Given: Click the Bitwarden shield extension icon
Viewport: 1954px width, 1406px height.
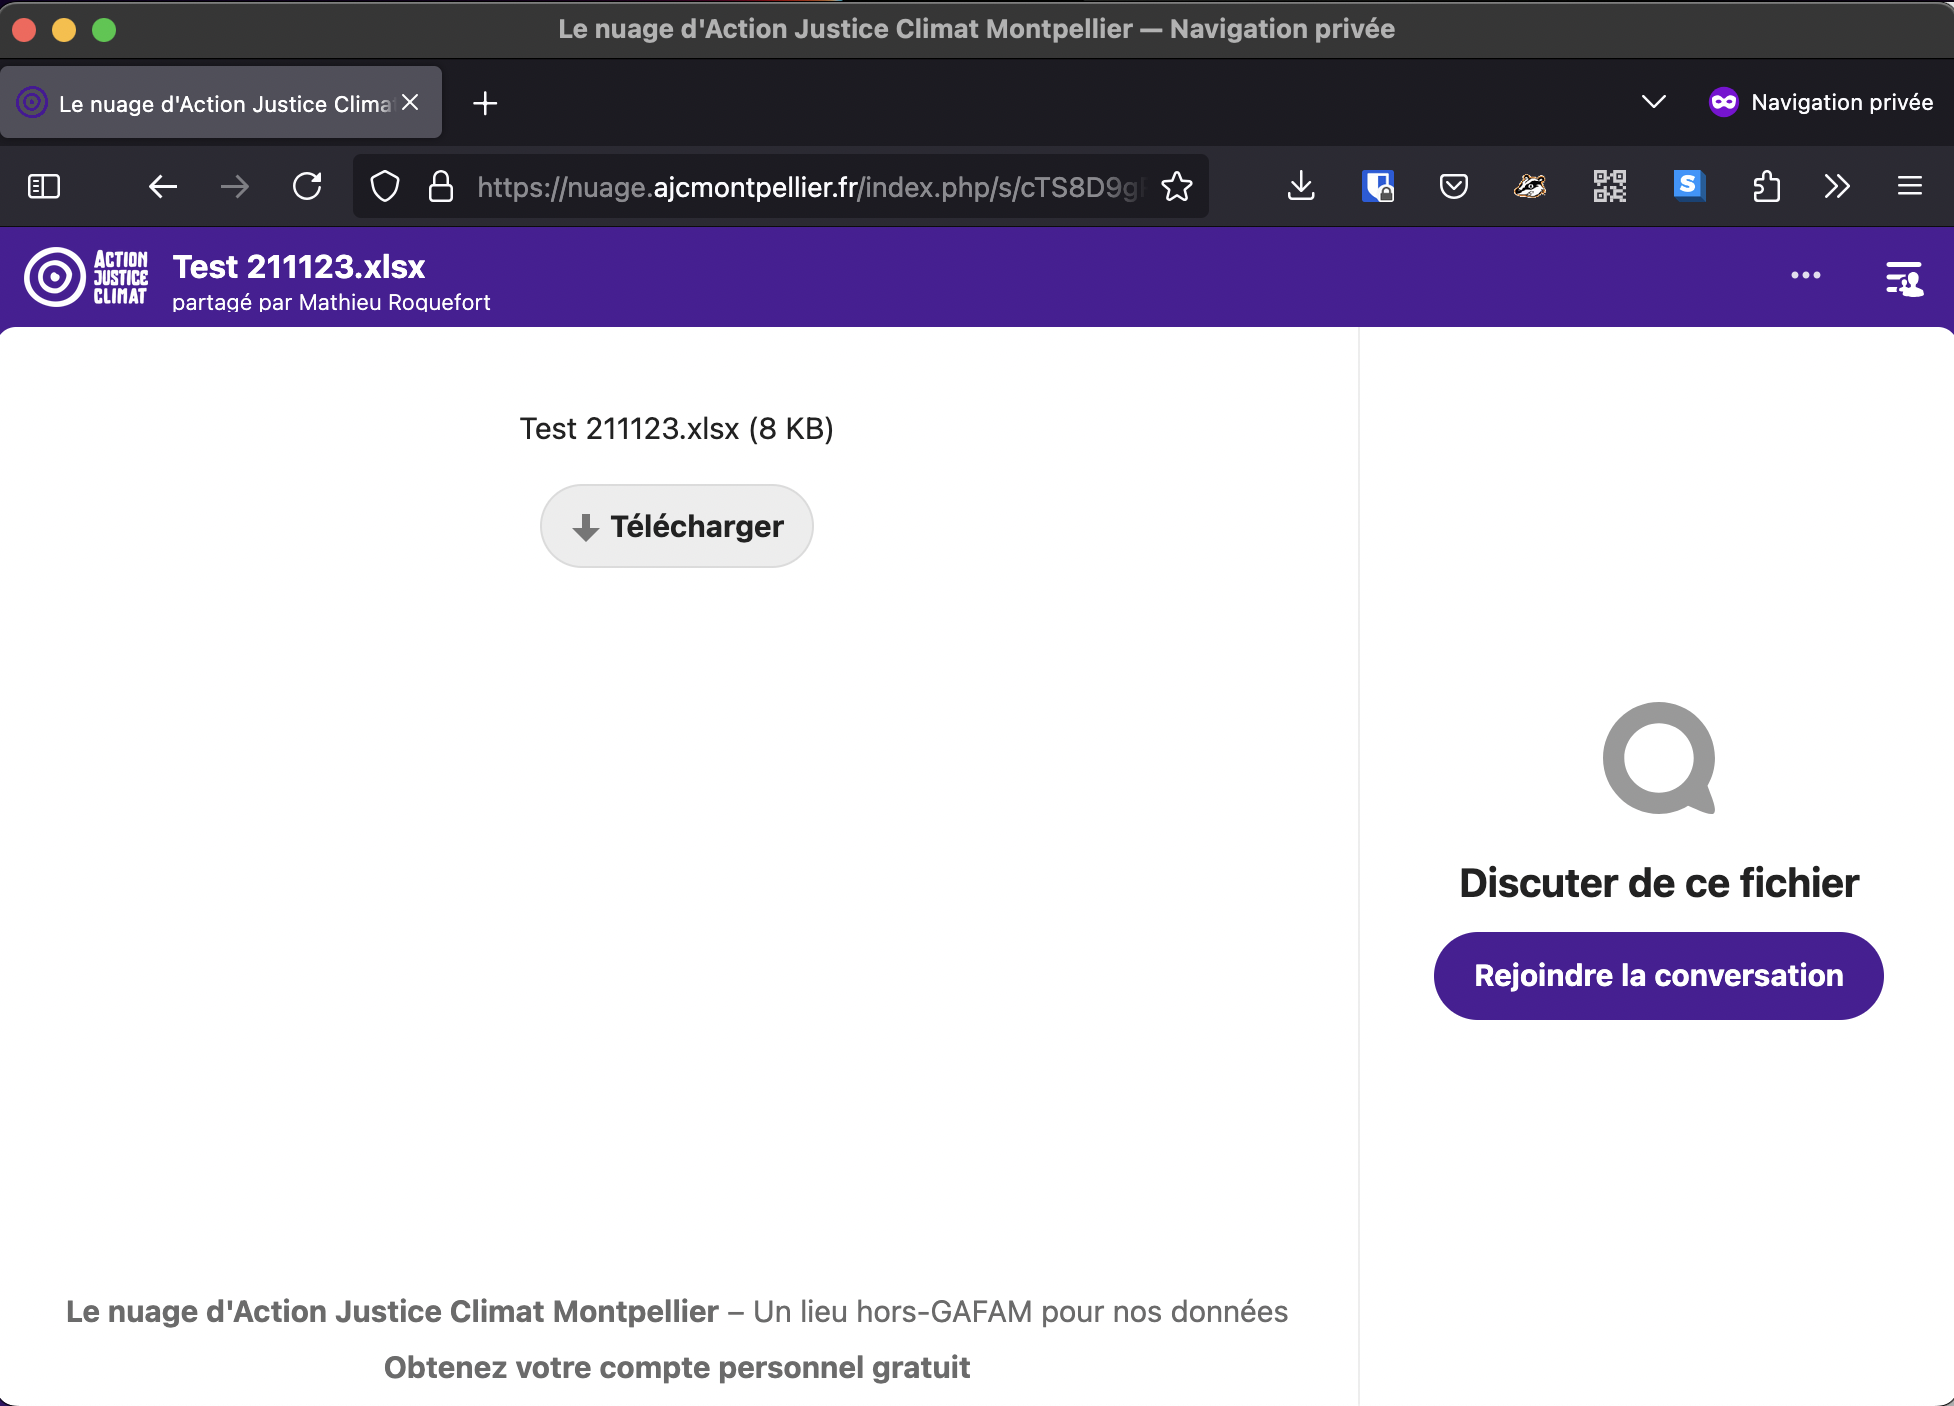Looking at the screenshot, I should click(1378, 186).
